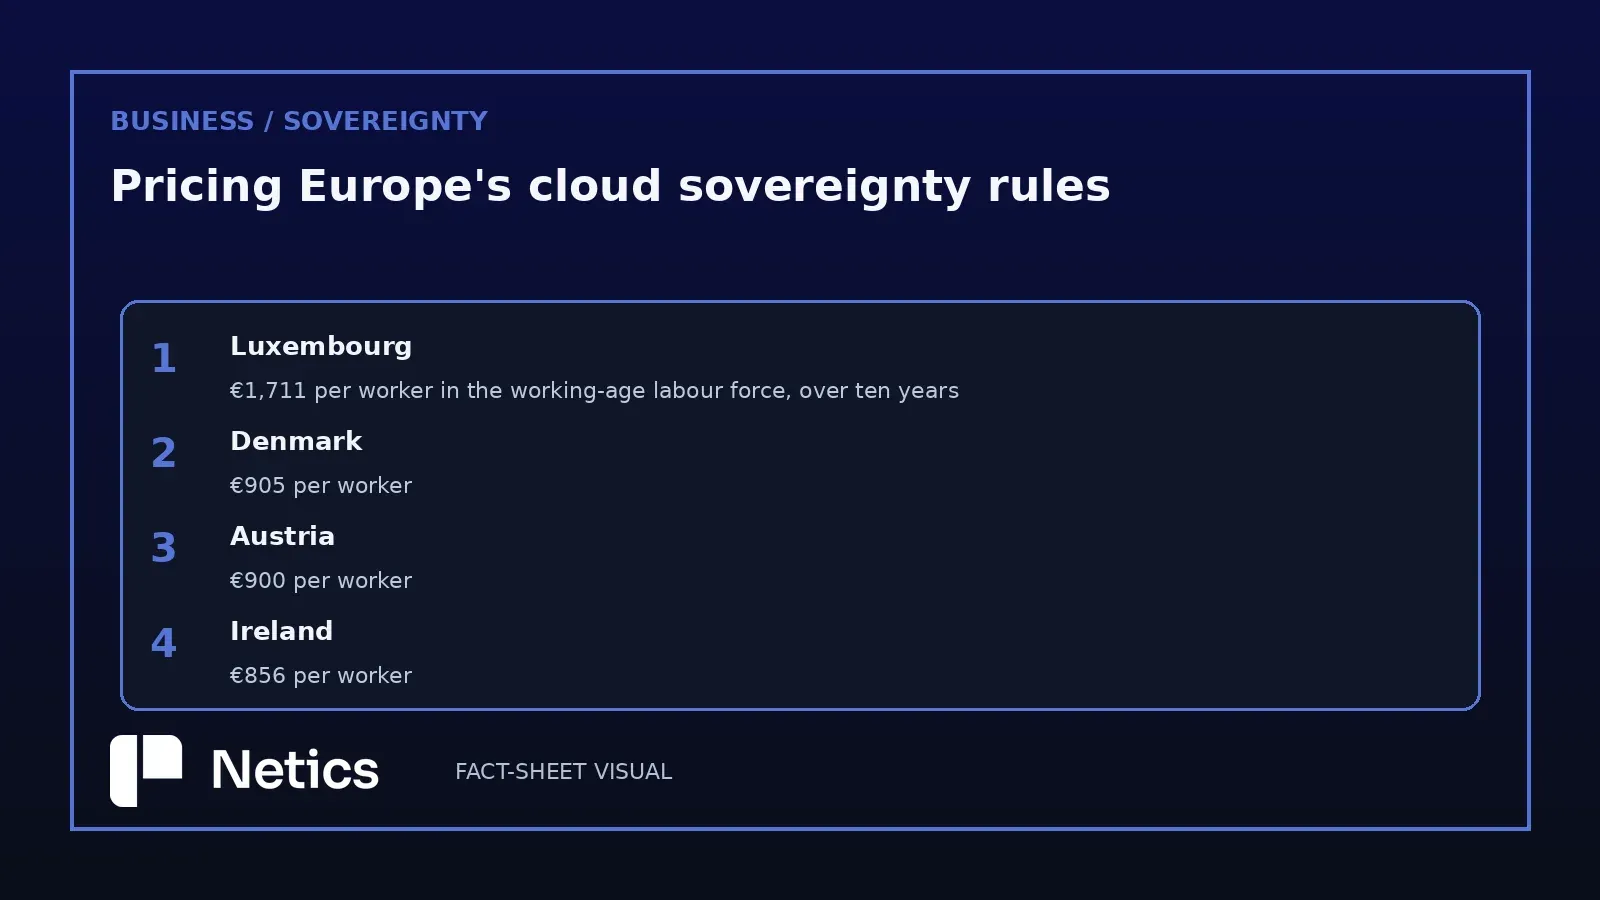Select the Denmark entry title
1600x900 pixels.
pos(296,441)
